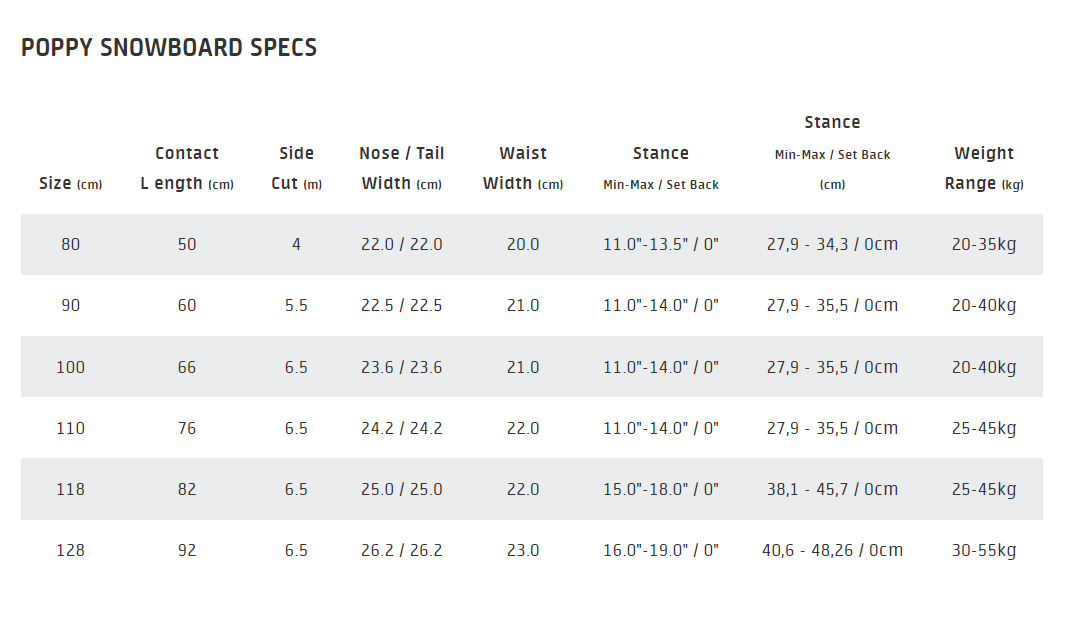
Task: Click contact length value 92
Action: (187, 550)
